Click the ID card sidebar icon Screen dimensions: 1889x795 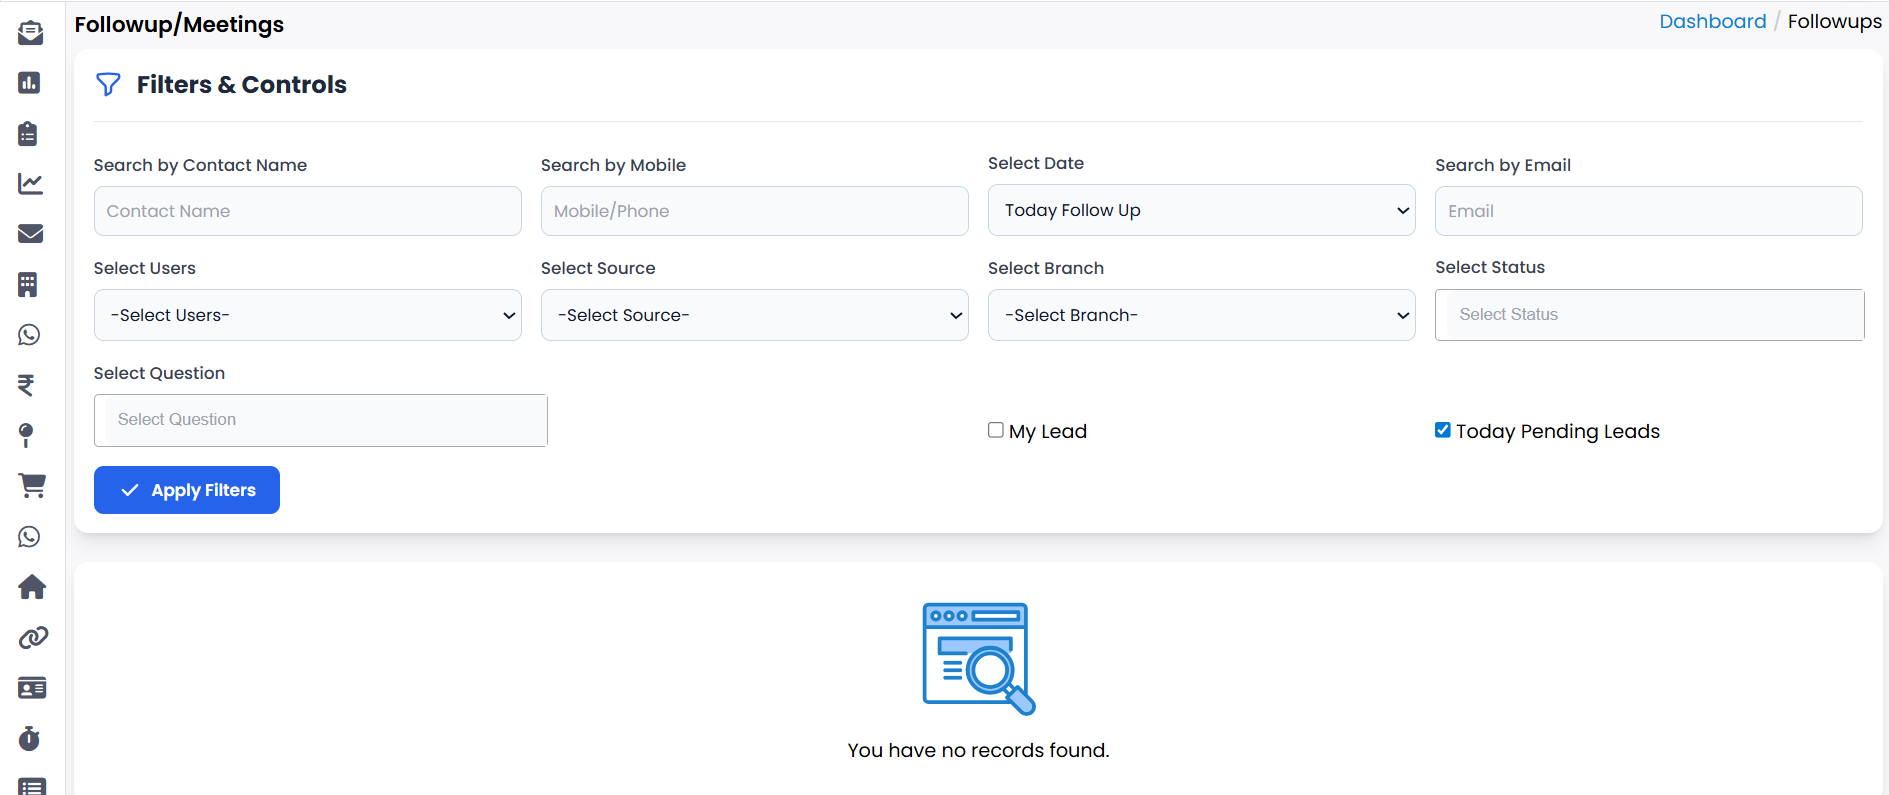coord(32,688)
